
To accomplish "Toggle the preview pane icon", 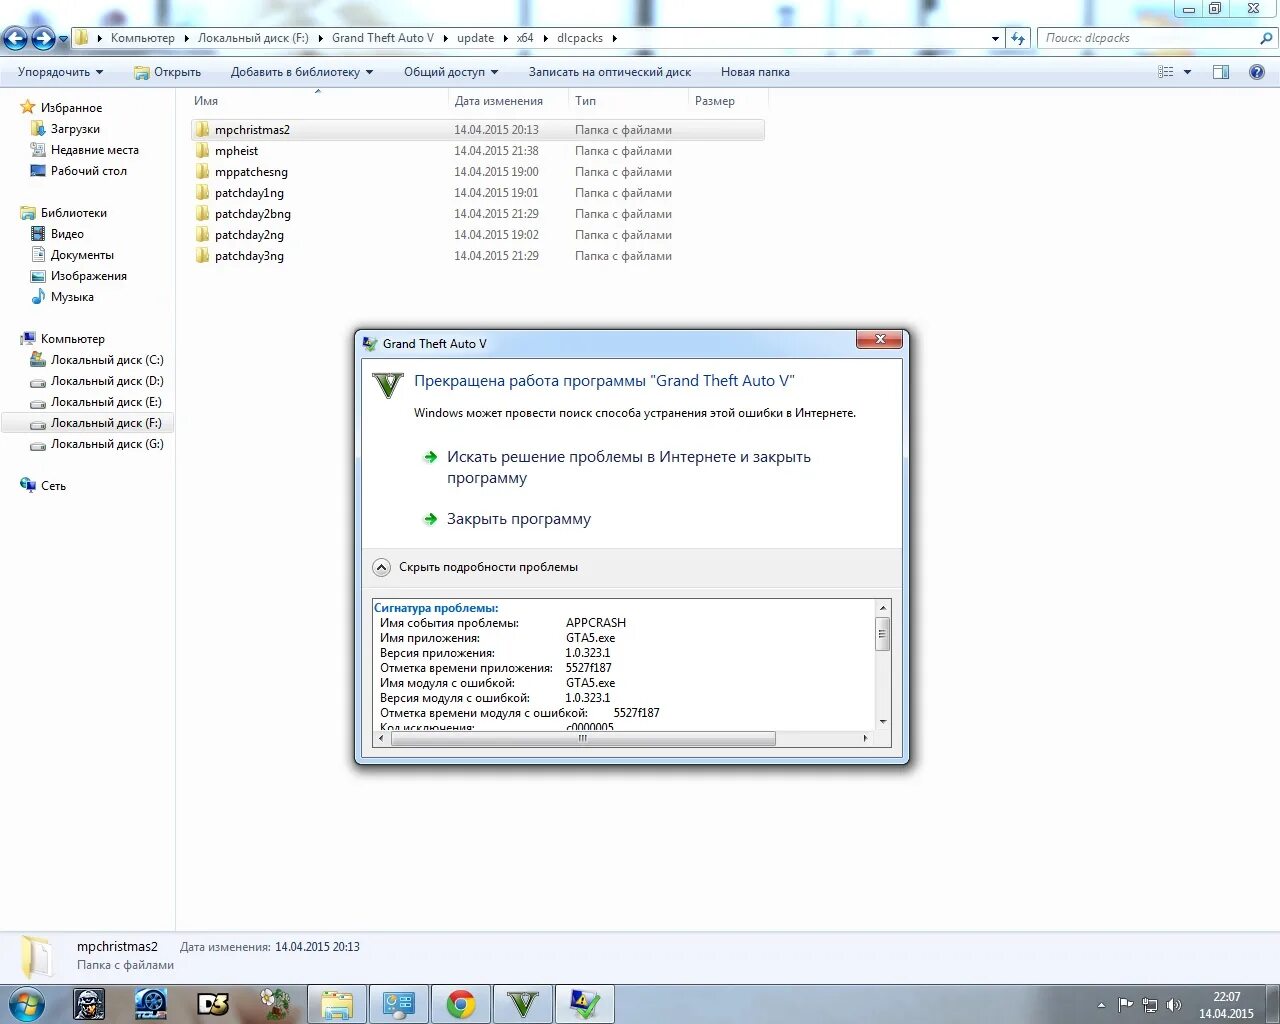I will [1221, 72].
